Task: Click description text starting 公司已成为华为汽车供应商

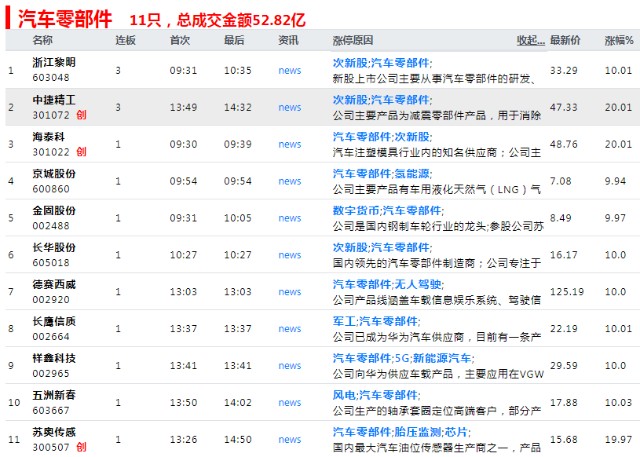Action: click(x=437, y=337)
